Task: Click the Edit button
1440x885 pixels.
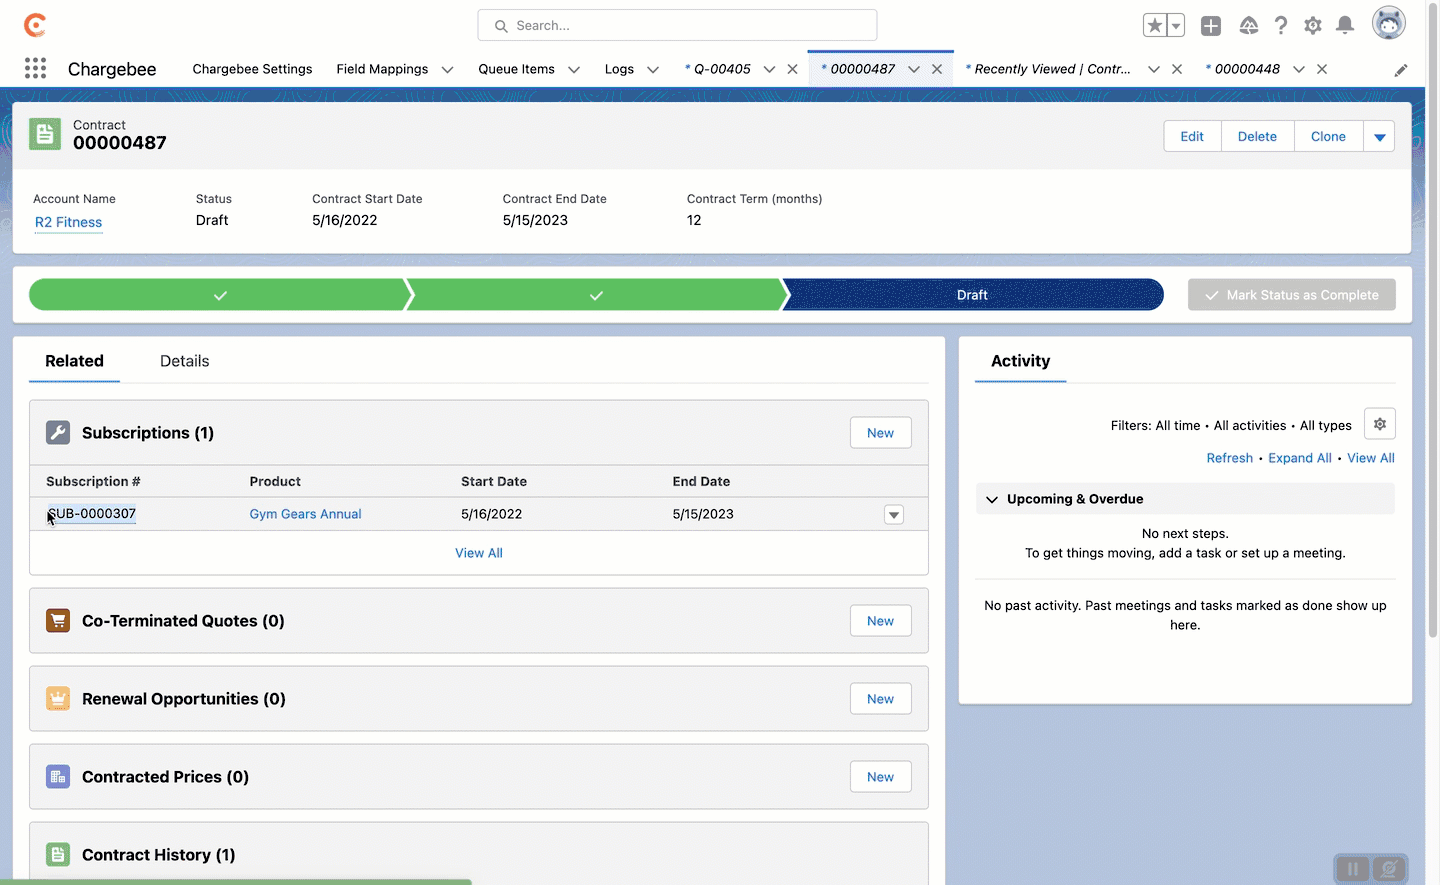Action: pos(1191,137)
